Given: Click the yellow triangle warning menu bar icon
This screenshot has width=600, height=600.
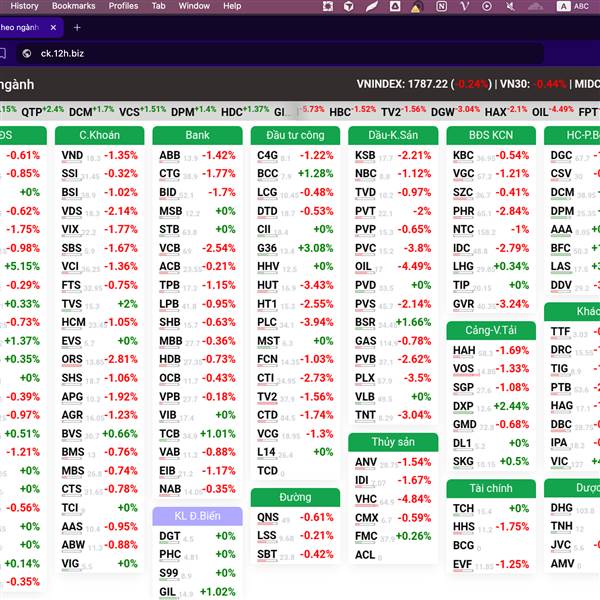Looking at the screenshot, I should click(x=416, y=7).
